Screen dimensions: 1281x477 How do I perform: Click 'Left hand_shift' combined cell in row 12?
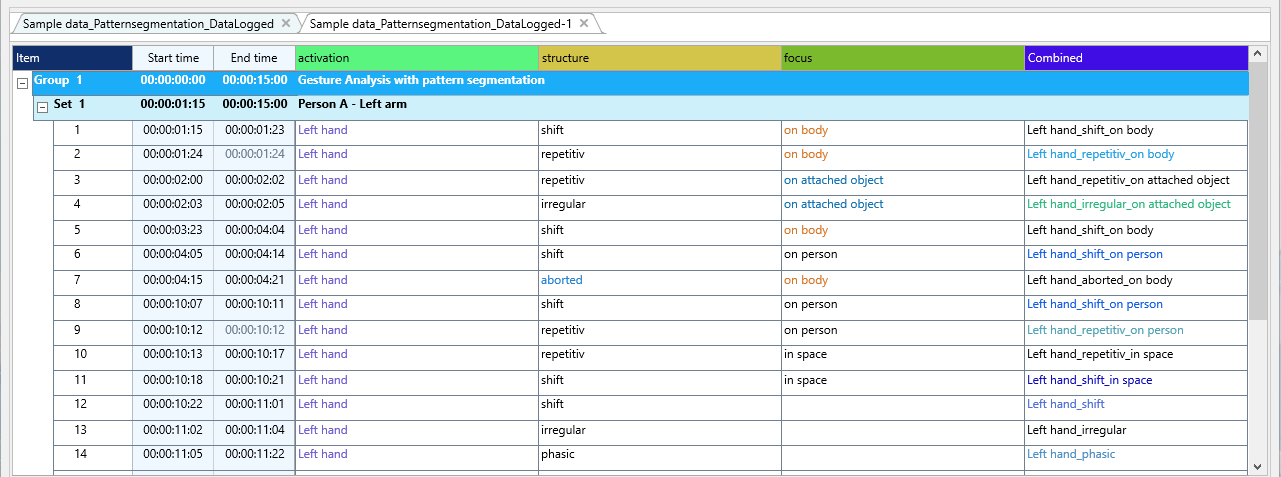click(x=1066, y=404)
